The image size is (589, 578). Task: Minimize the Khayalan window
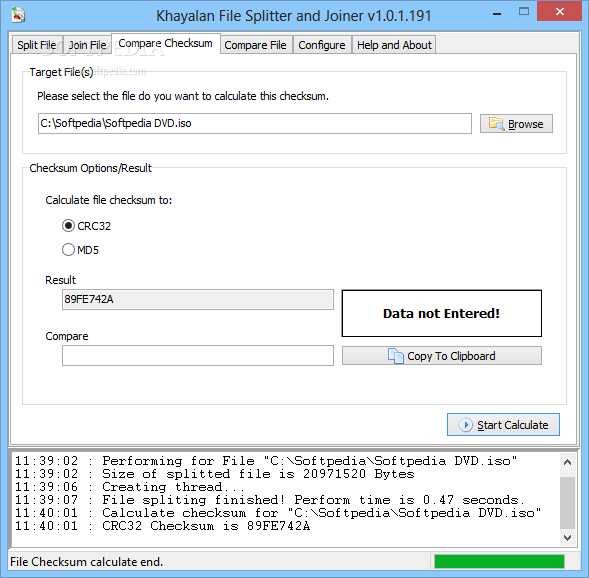pos(497,14)
